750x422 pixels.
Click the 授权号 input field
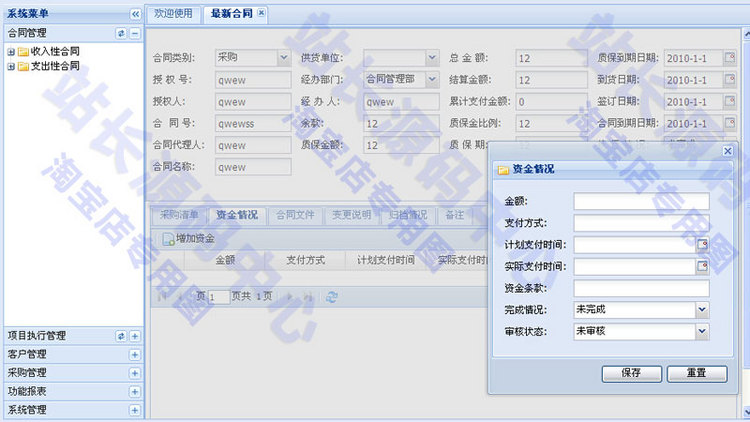coord(253,80)
